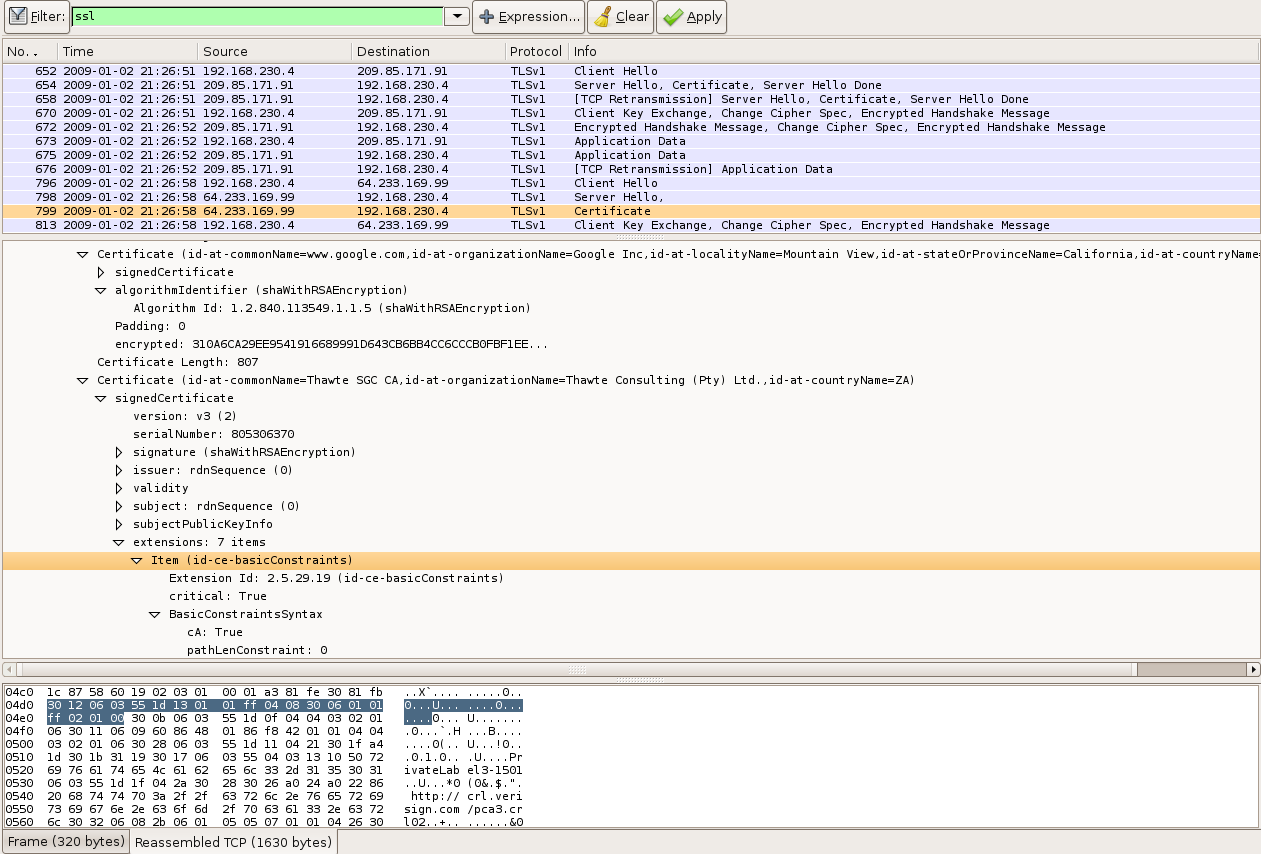
Task: Collapse the www.google.com Certificate node
Action: point(83,254)
